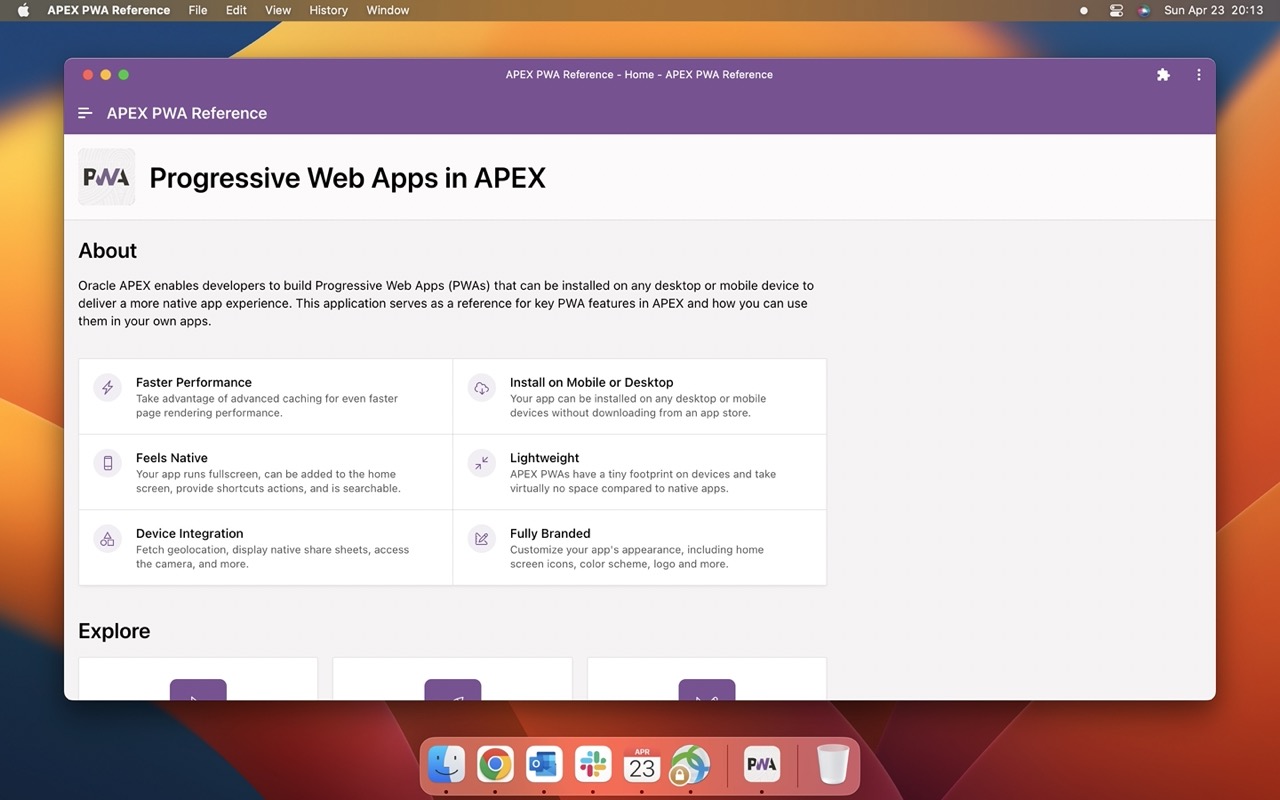This screenshot has height=800, width=1280.
Task: Open the hamburger navigation menu
Action: tap(85, 113)
